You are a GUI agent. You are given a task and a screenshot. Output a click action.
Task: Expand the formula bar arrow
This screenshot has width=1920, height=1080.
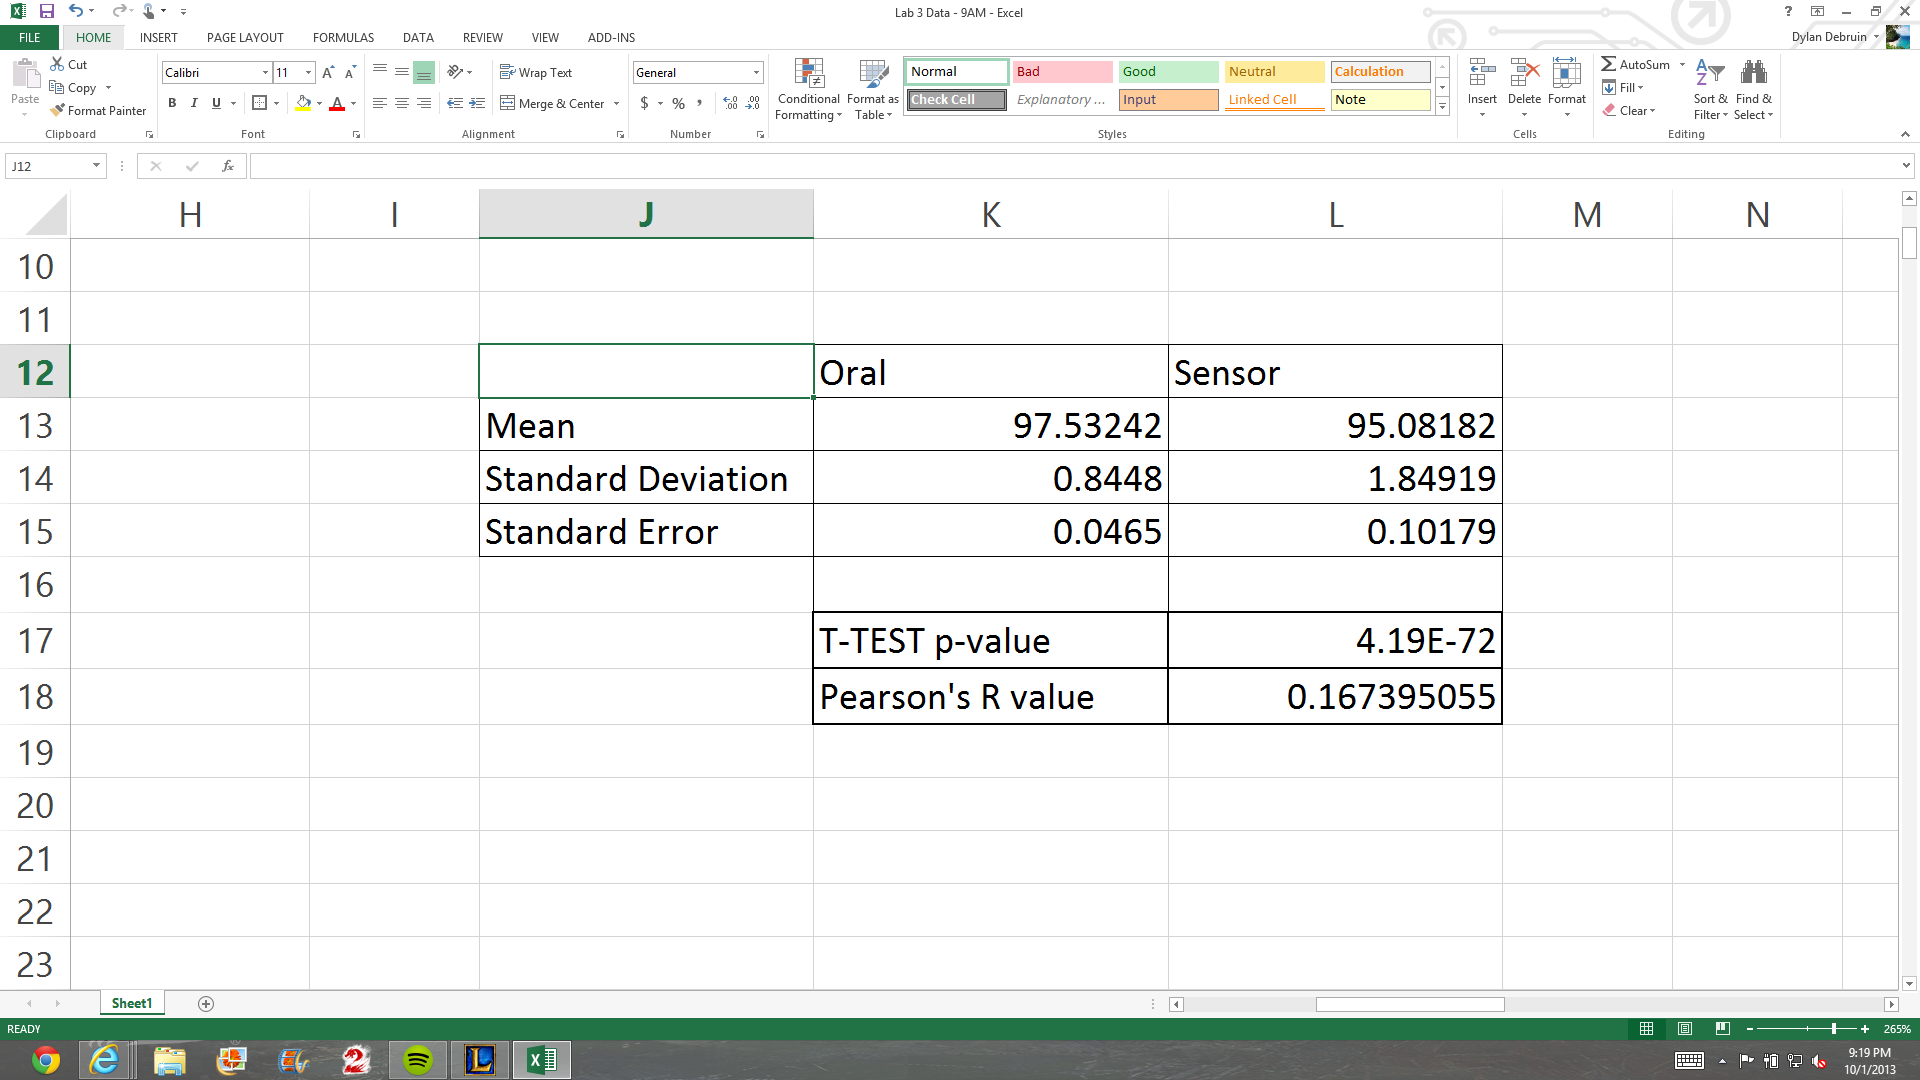coord(1906,166)
